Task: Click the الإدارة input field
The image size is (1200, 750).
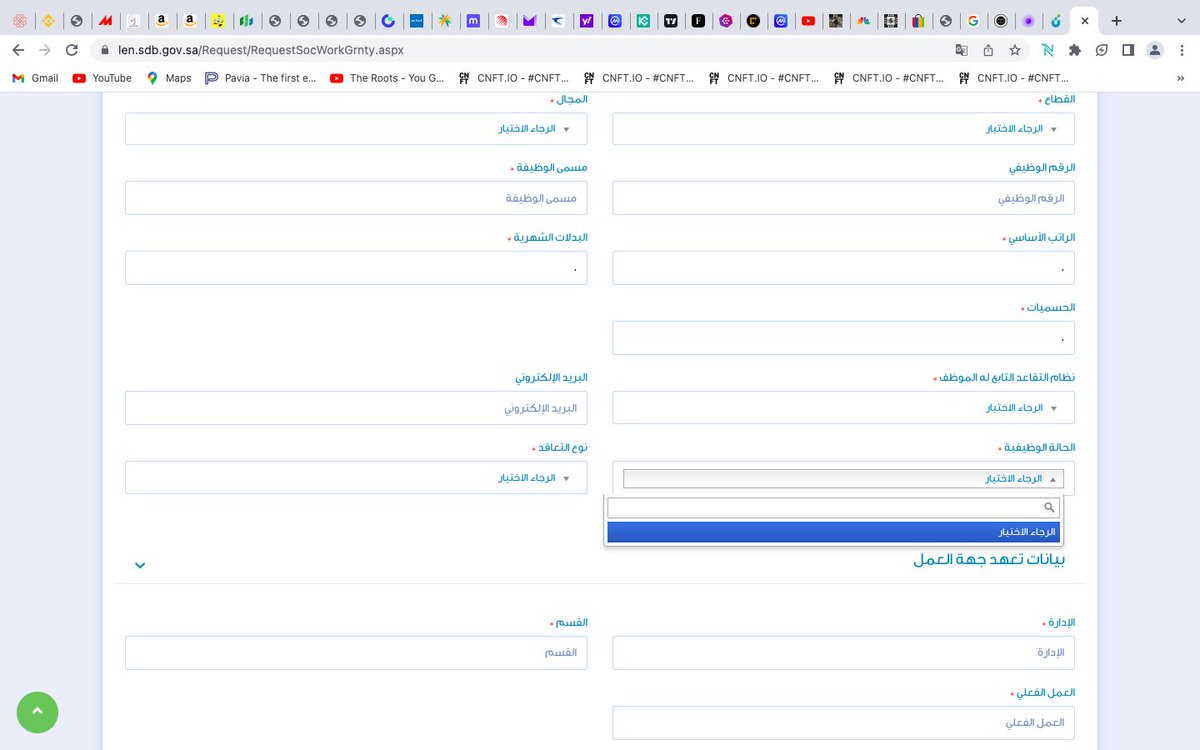Action: click(843, 653)
